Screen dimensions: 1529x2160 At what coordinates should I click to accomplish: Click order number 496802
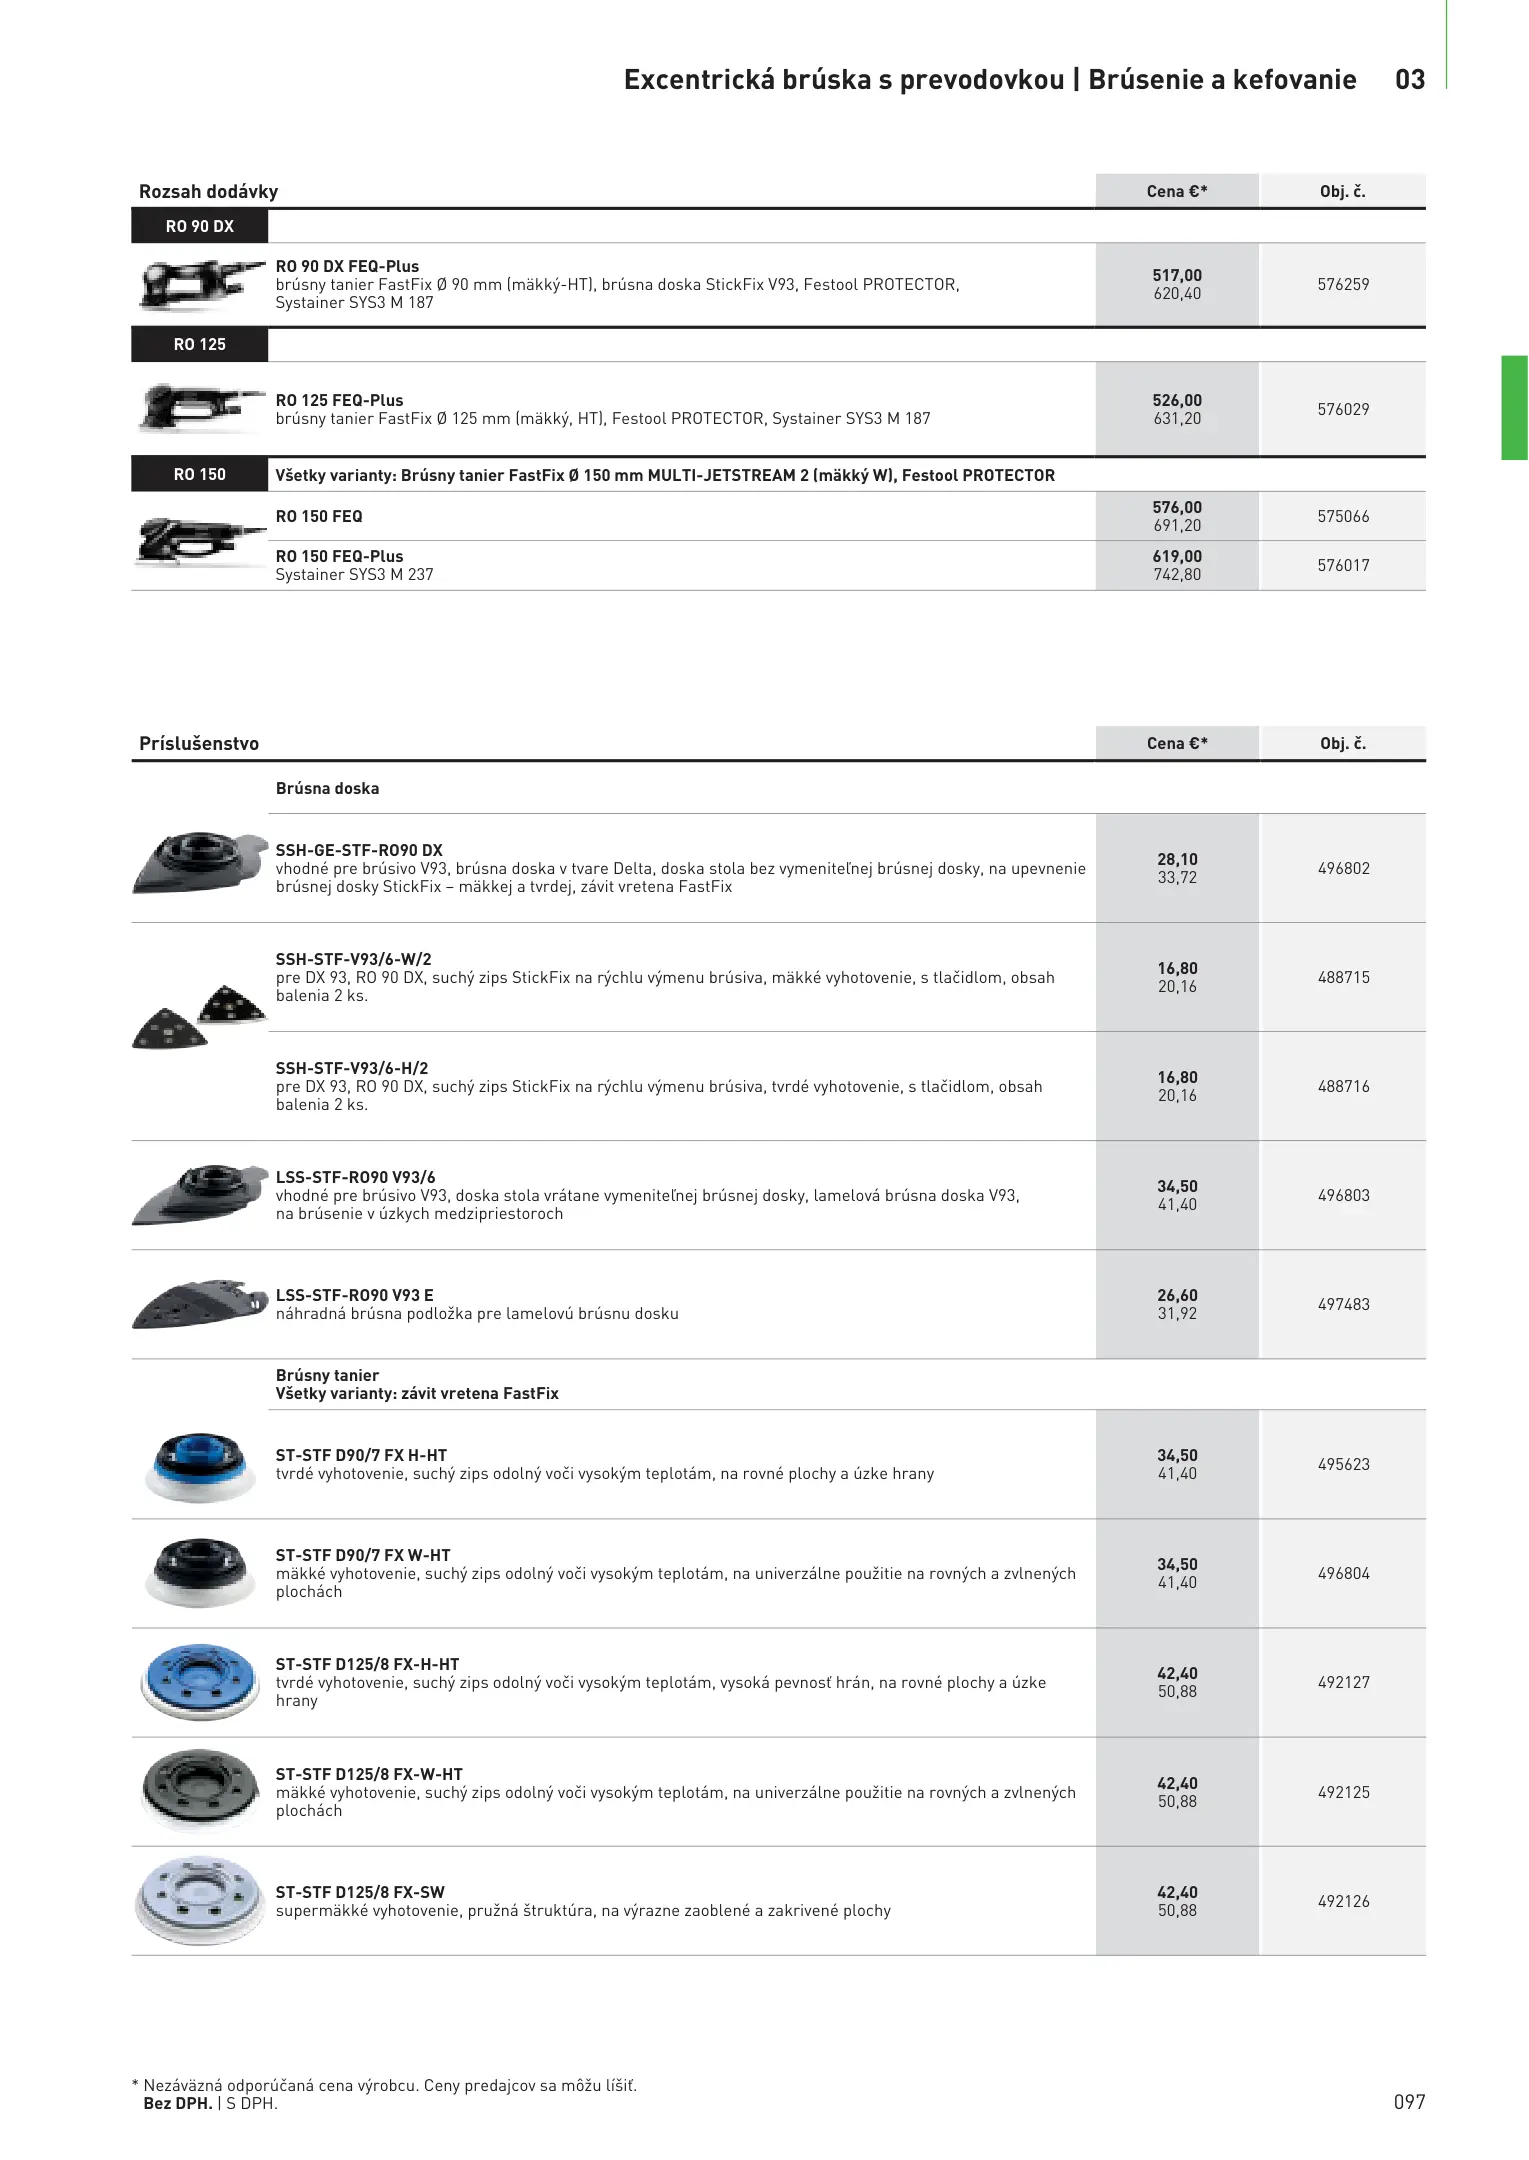click(1343, 868)
